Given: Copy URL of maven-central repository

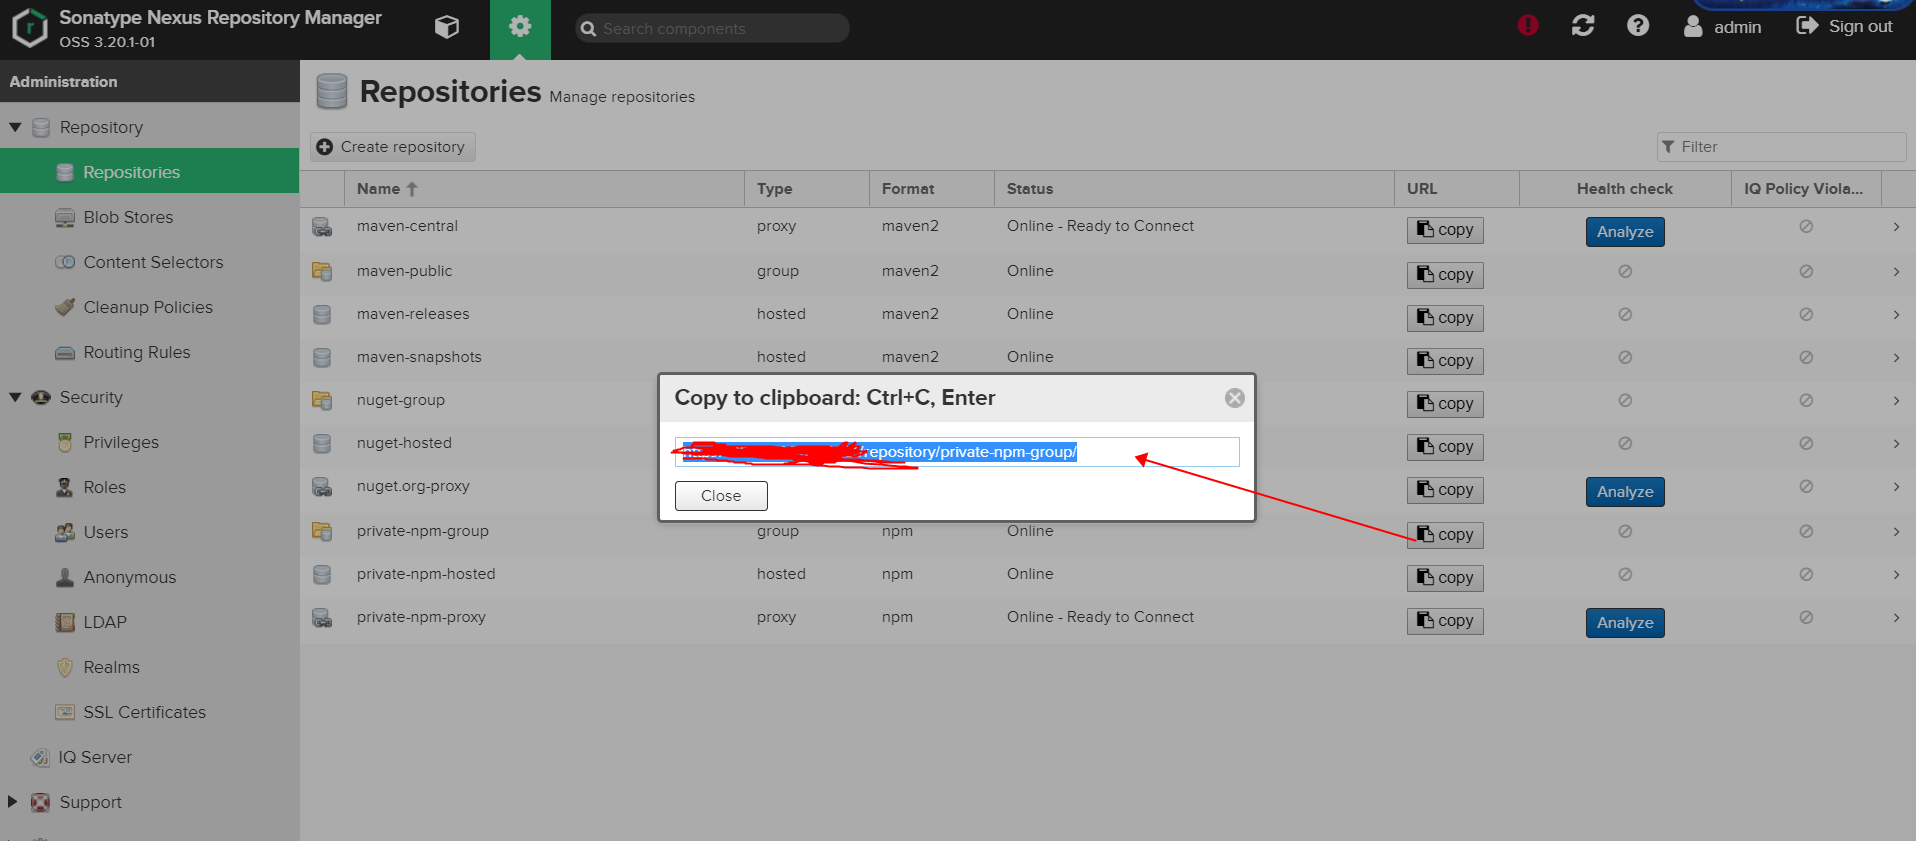Looking at the screenshot, I should point(1445,230).
